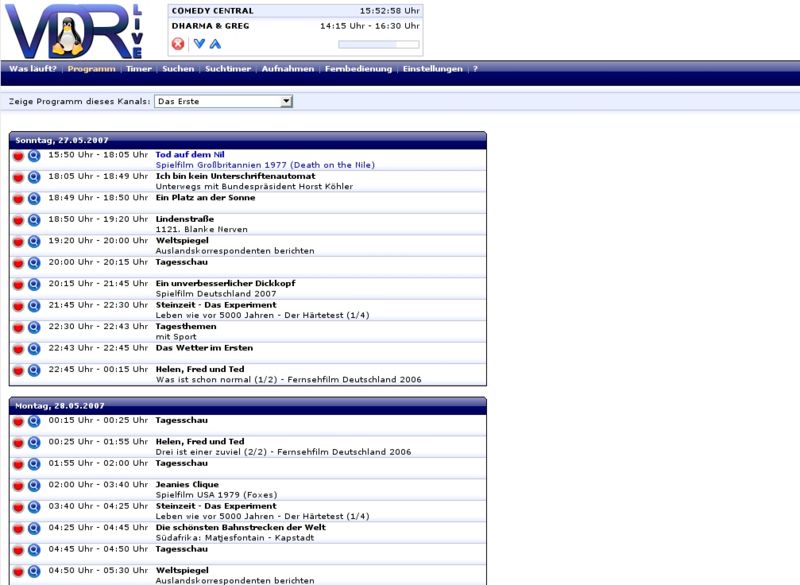Screen dimensions: 800x585
Task: Switch to previous channel with down arrow
Action: point(199,44)
